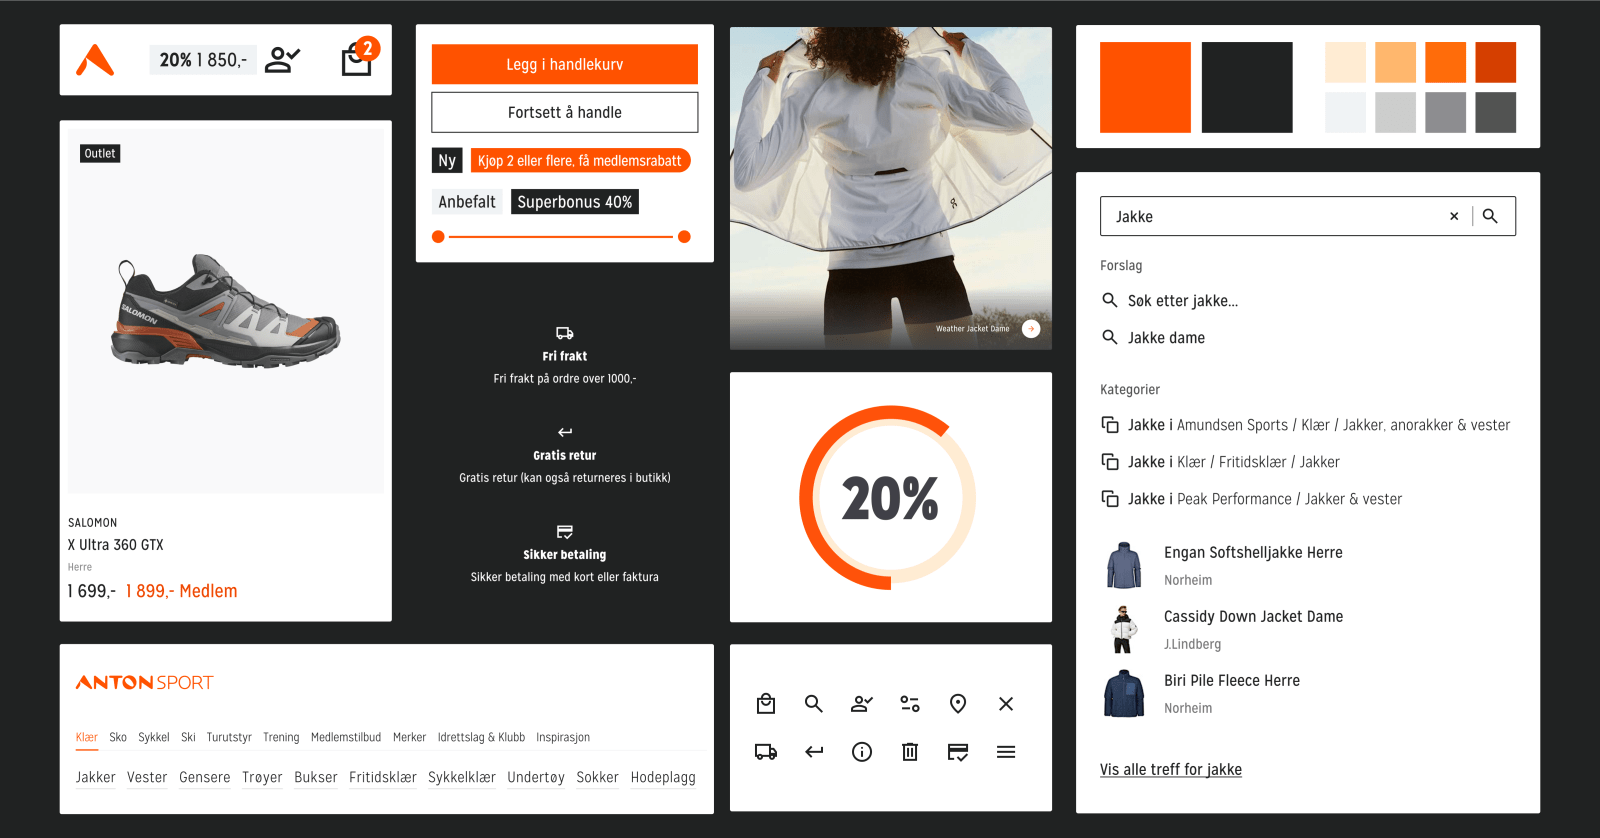Select the Sykkel menu item
Image resolution: width=1600 pixels, height=838 pixels.
154,737
